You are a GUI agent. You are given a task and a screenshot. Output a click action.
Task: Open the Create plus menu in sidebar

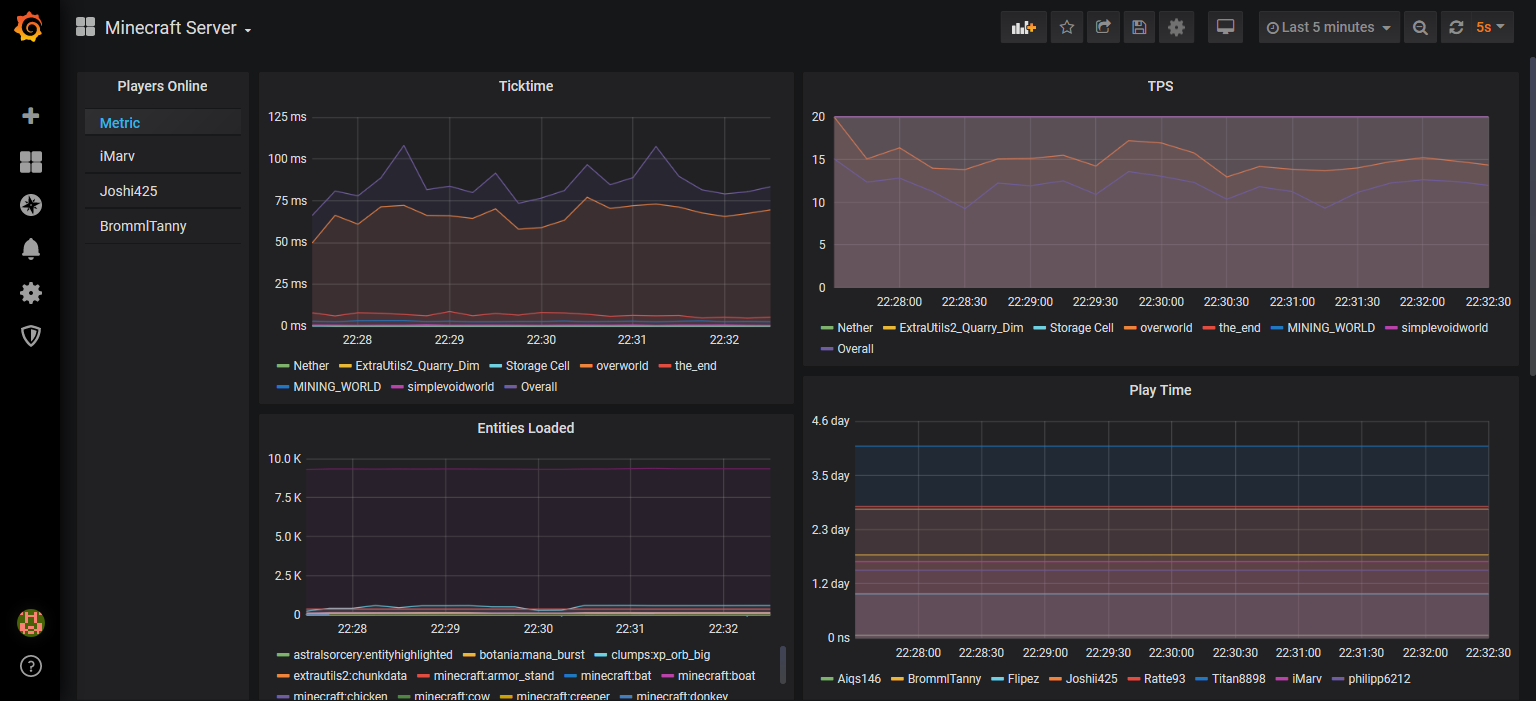(x=30, y=116)
